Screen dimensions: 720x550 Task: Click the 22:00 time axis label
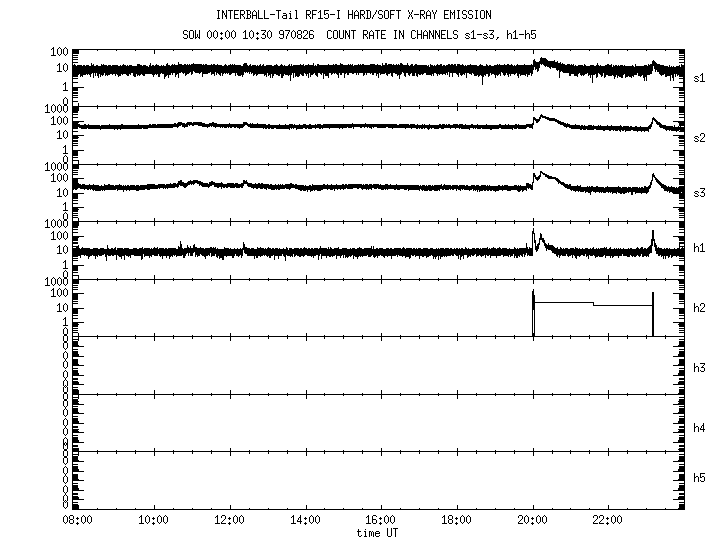click(608, 520)
